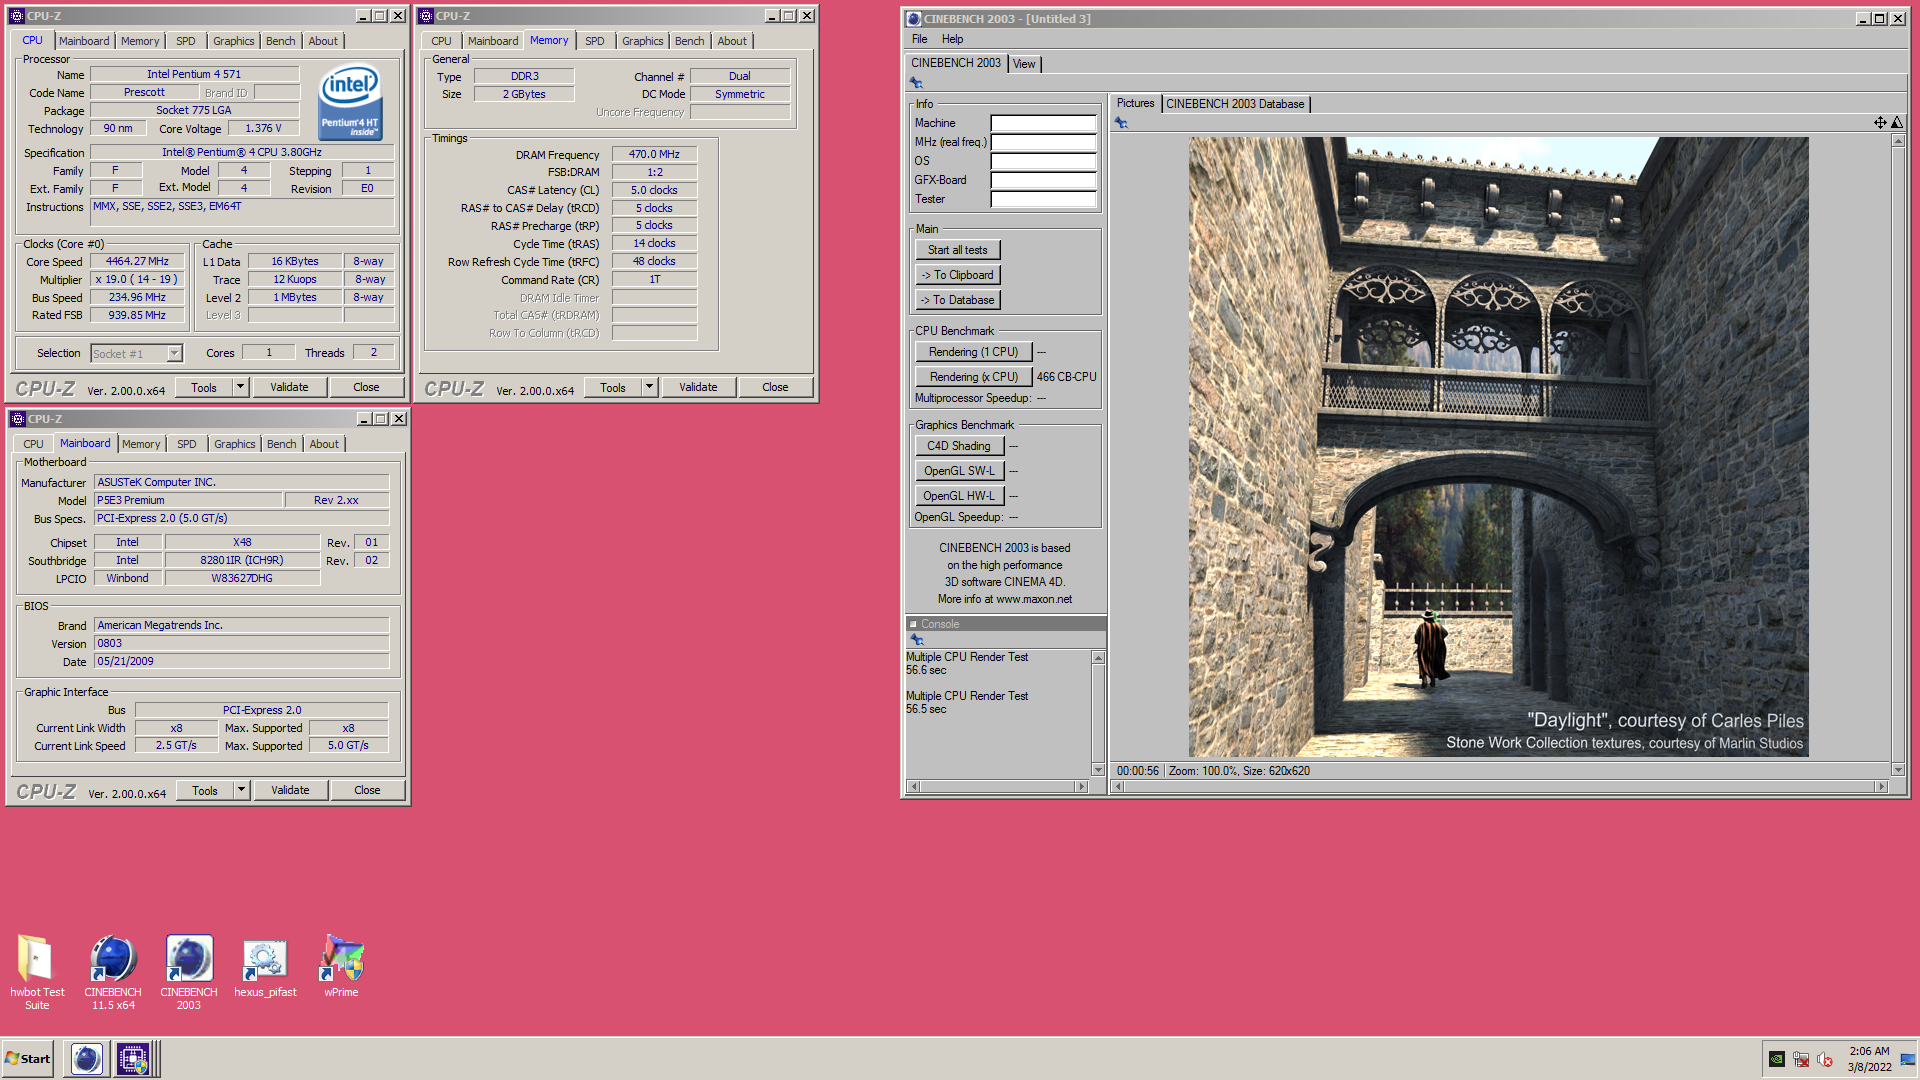Click the GFX-Board input field
The width and height of the screenshot is (1920, 1080).
click(x=1043, y=180)
